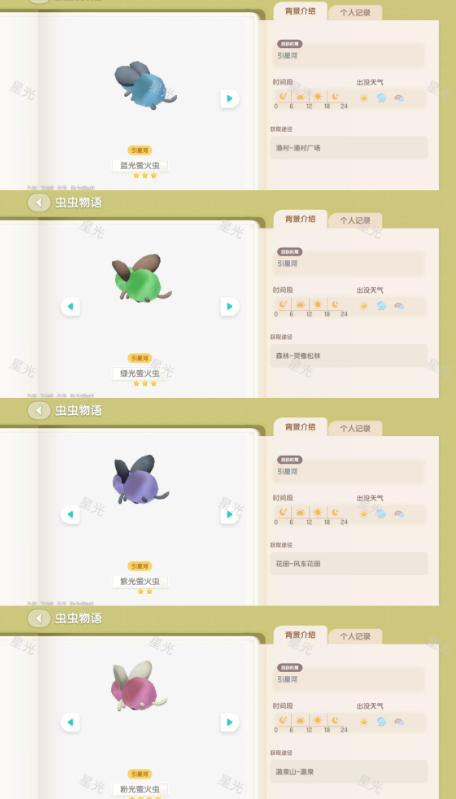Select sunny weather icon for 粉光萤火虫
The image size is (456, 799).
pos(364,722)
